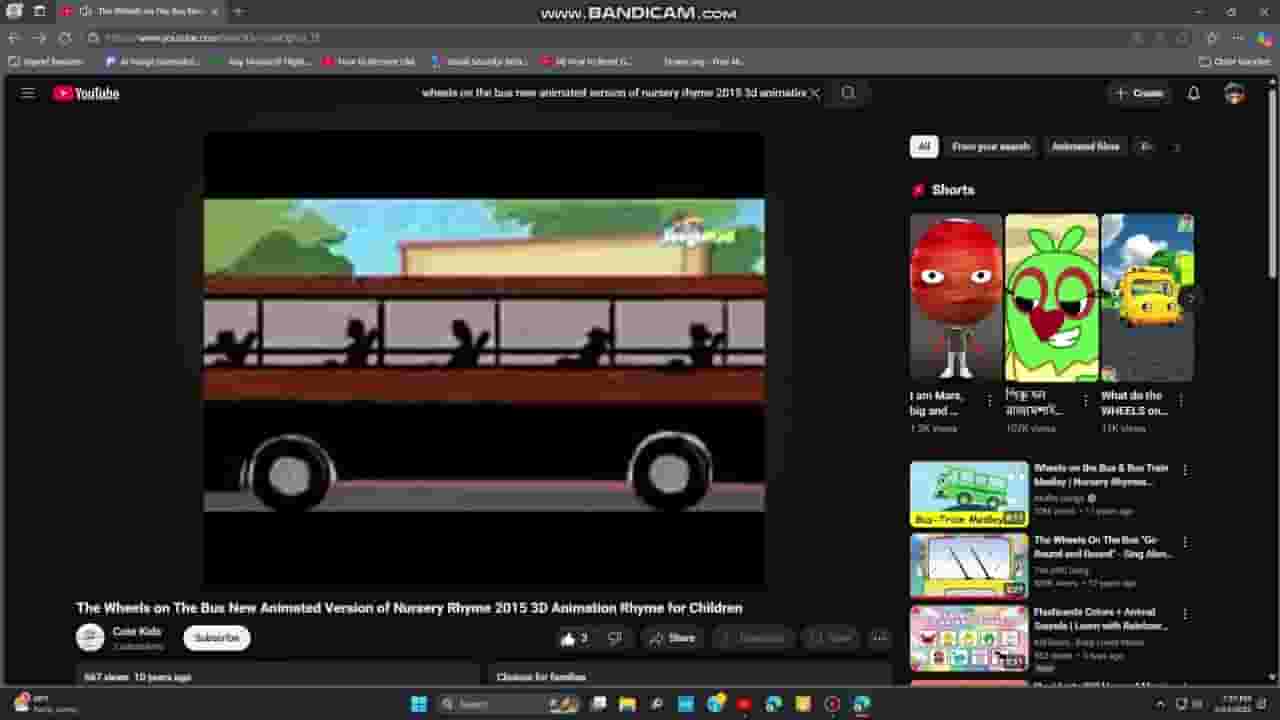Open The Wheels On The Bus Go Round title
The height and width of the screenshot is (720, 1280).
pyautogui.click(x=1103, y=547)
